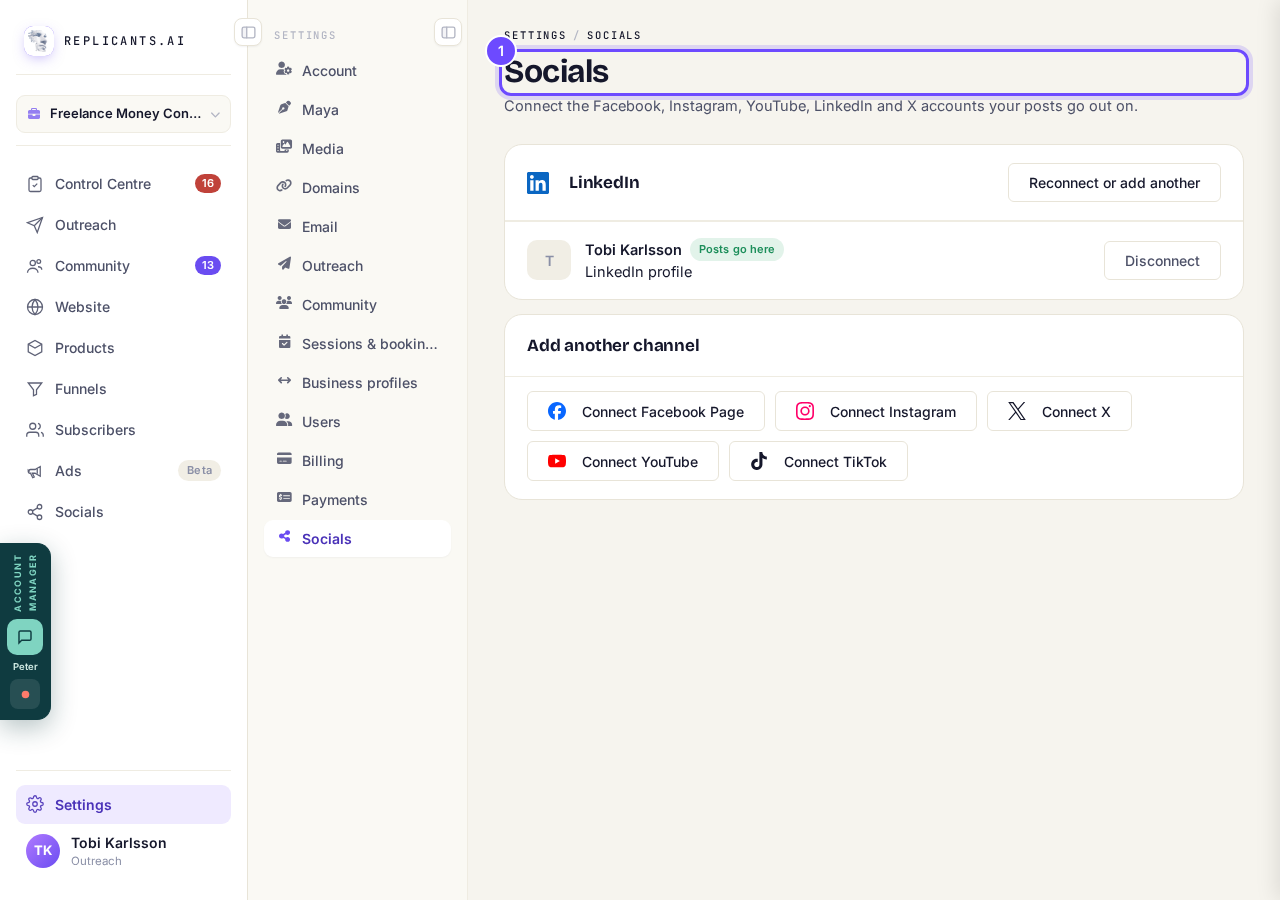This screenshot has height=900, width=1280.
Task: Collapse the Settings submenu panel toggle
Action: pyautogui.click(x=448, y=32)
